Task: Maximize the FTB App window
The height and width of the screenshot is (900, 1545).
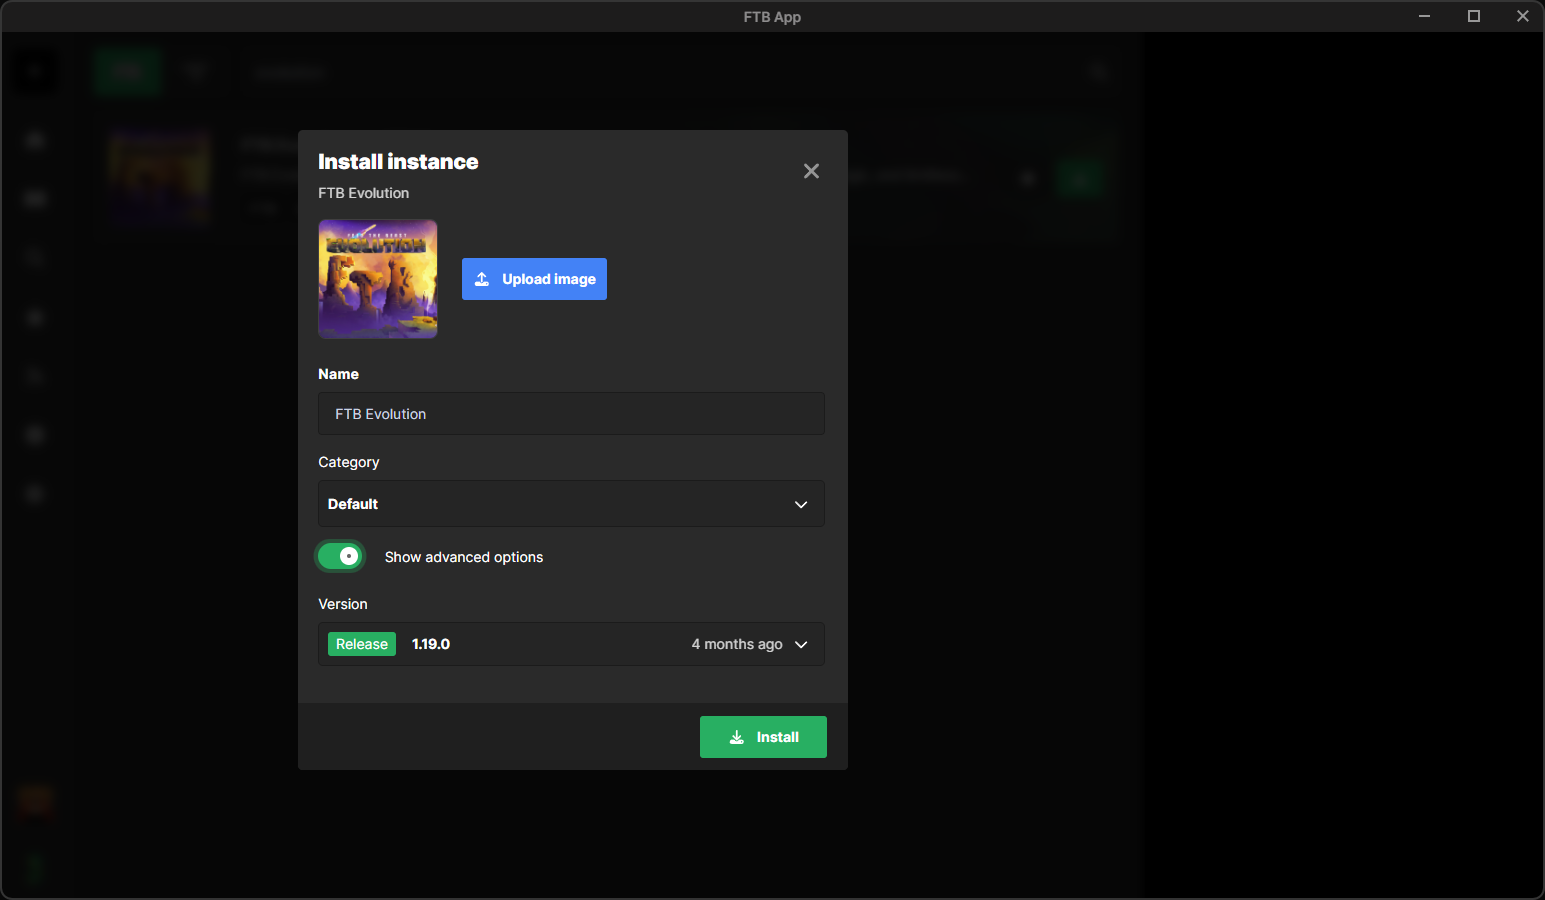Action: [x=1473, y=16]
